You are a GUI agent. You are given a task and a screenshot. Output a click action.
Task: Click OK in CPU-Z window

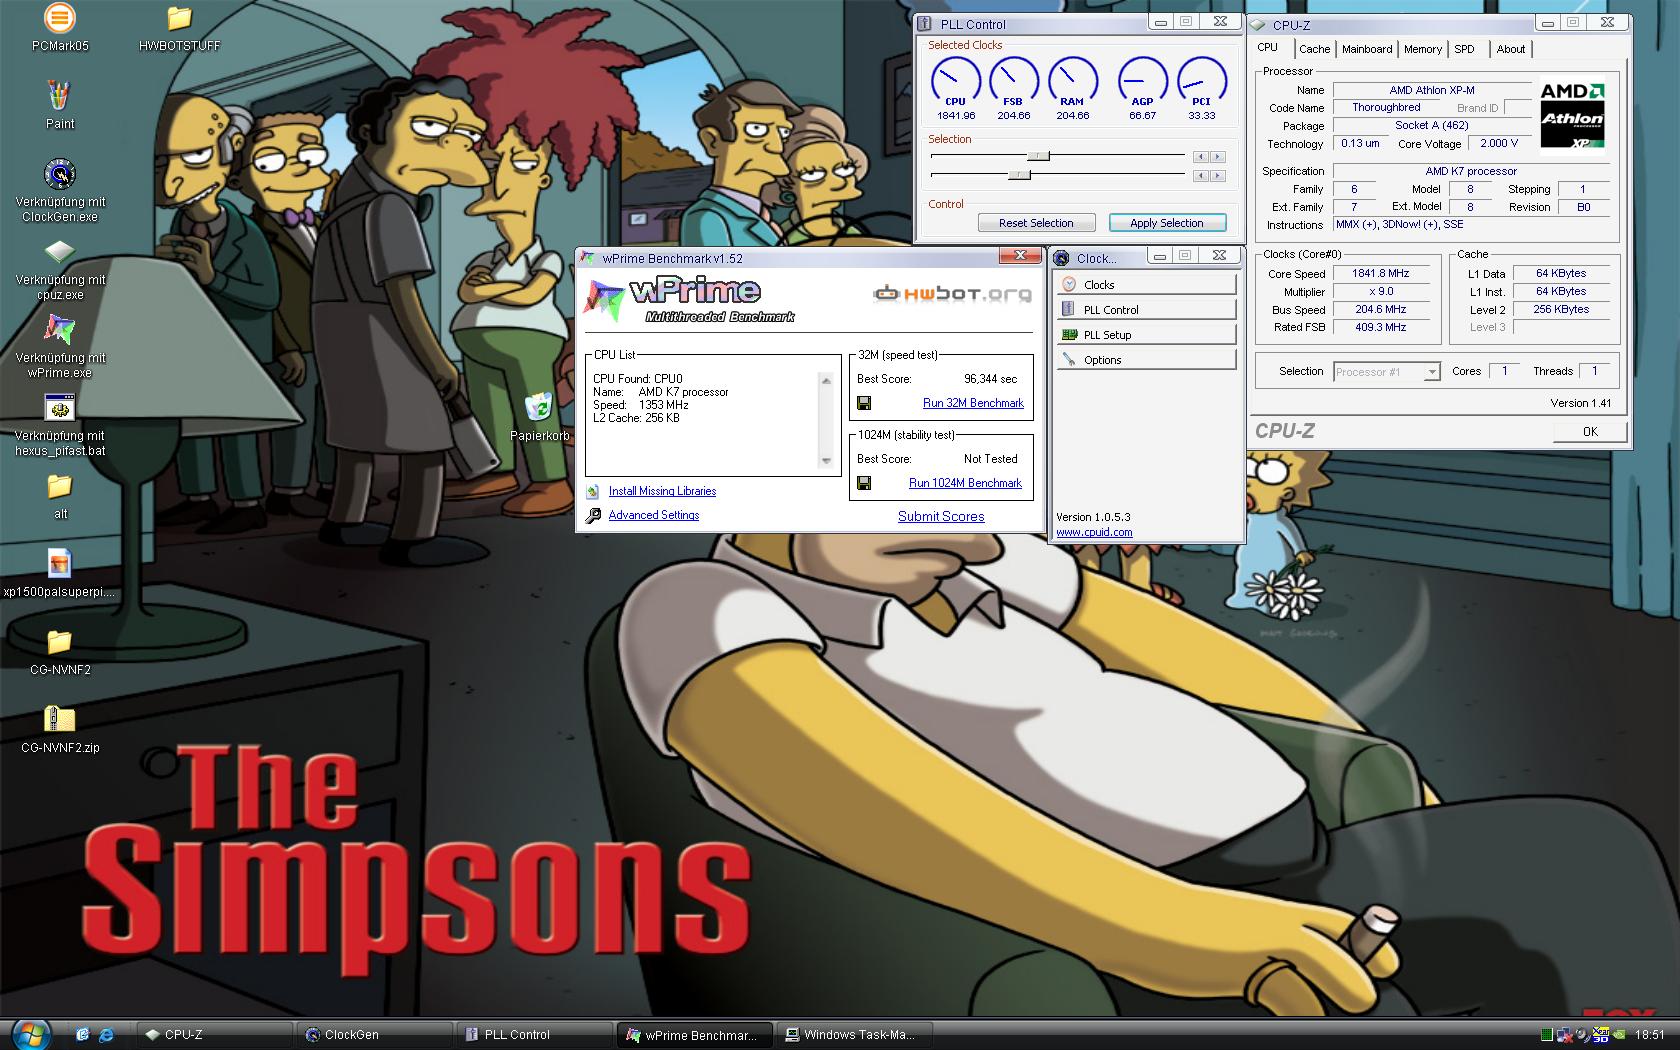pos(1590,432)
